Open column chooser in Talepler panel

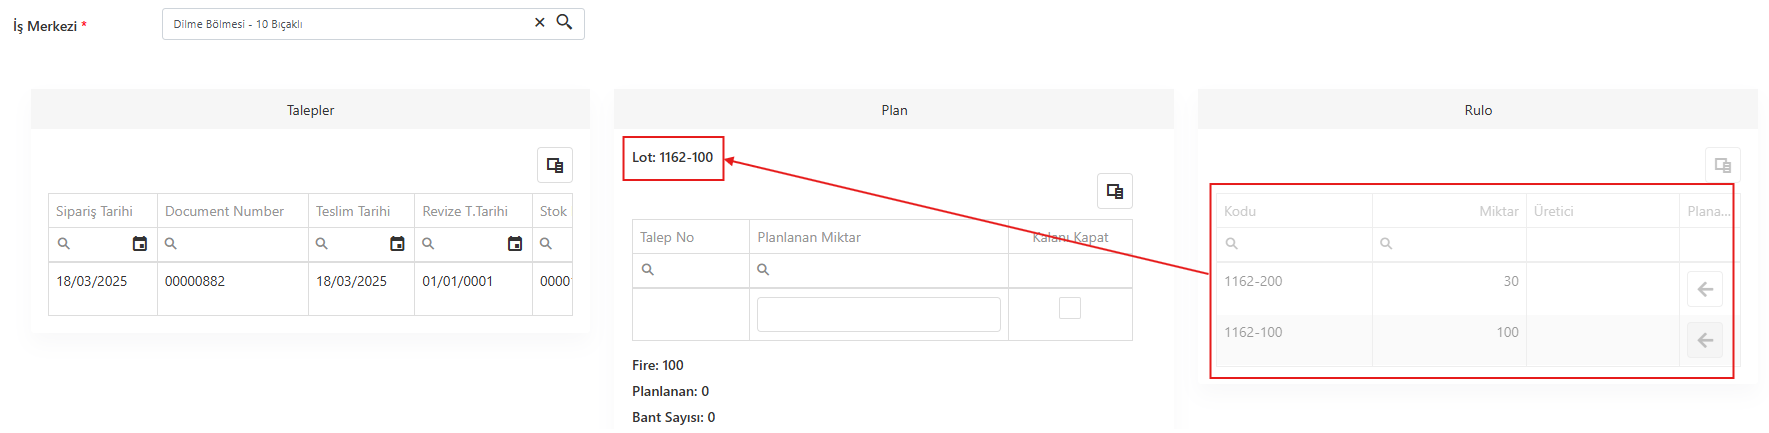point(555,165)
